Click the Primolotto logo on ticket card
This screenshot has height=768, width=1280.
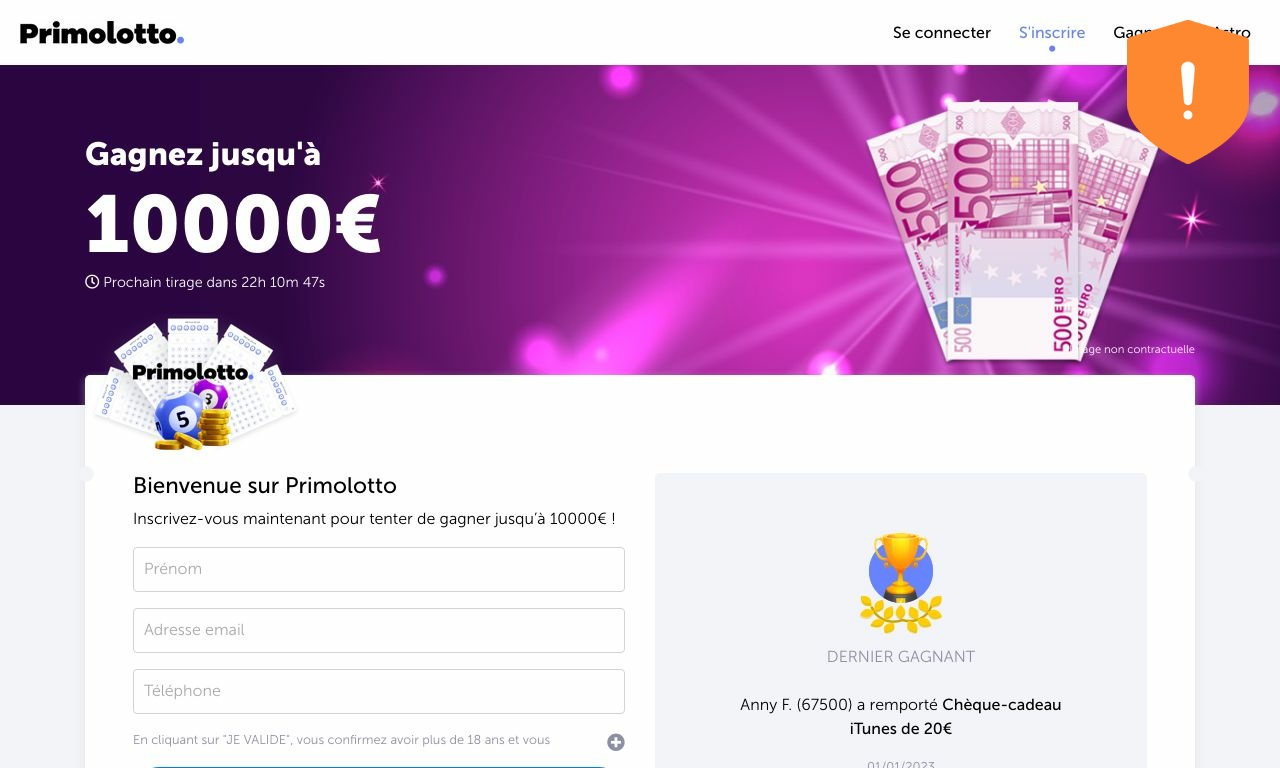(x=192, y=372)
